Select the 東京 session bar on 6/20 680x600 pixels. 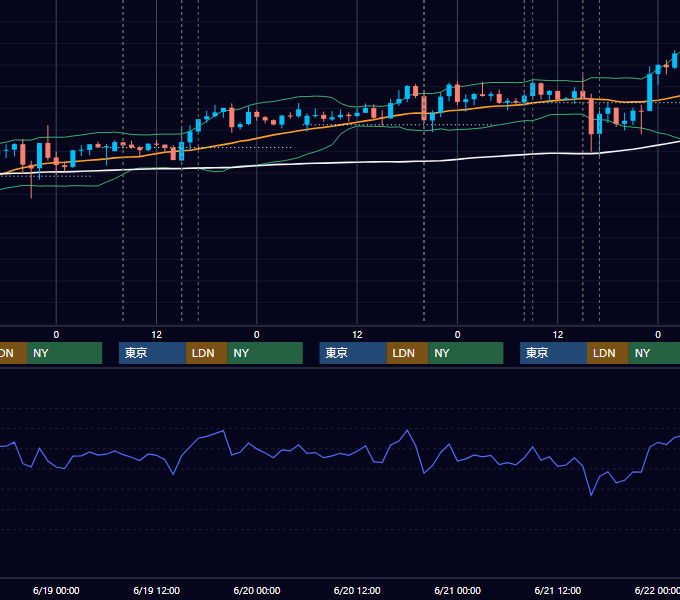[353, 353]
